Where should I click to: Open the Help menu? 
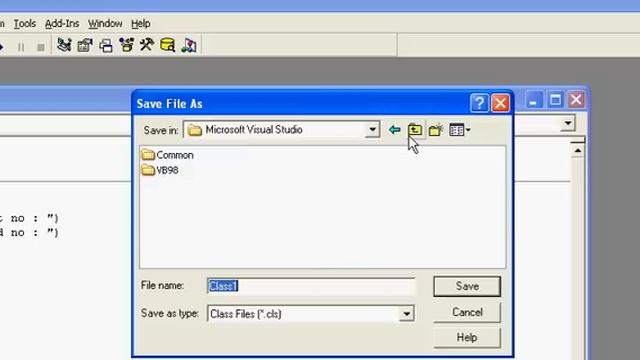pos(140,24)
